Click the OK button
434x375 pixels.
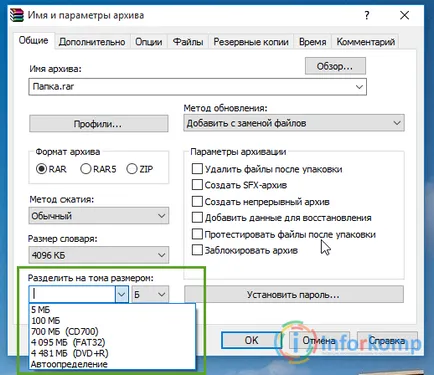click(252, 340)
